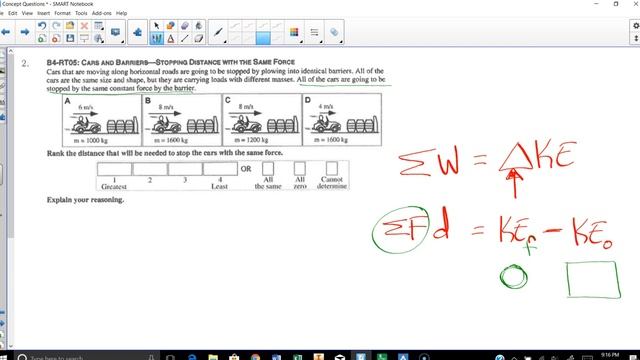Open the Format menu

point(62,13)
